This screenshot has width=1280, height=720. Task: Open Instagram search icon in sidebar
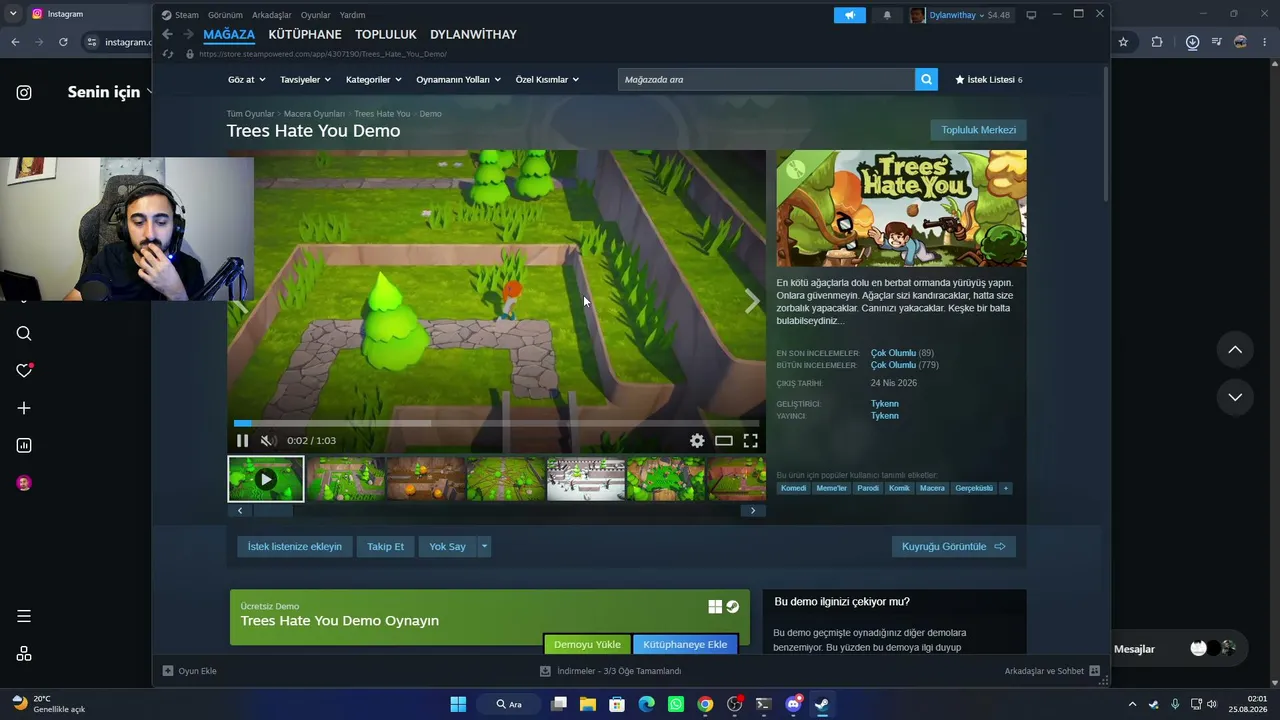coord(24,334)
